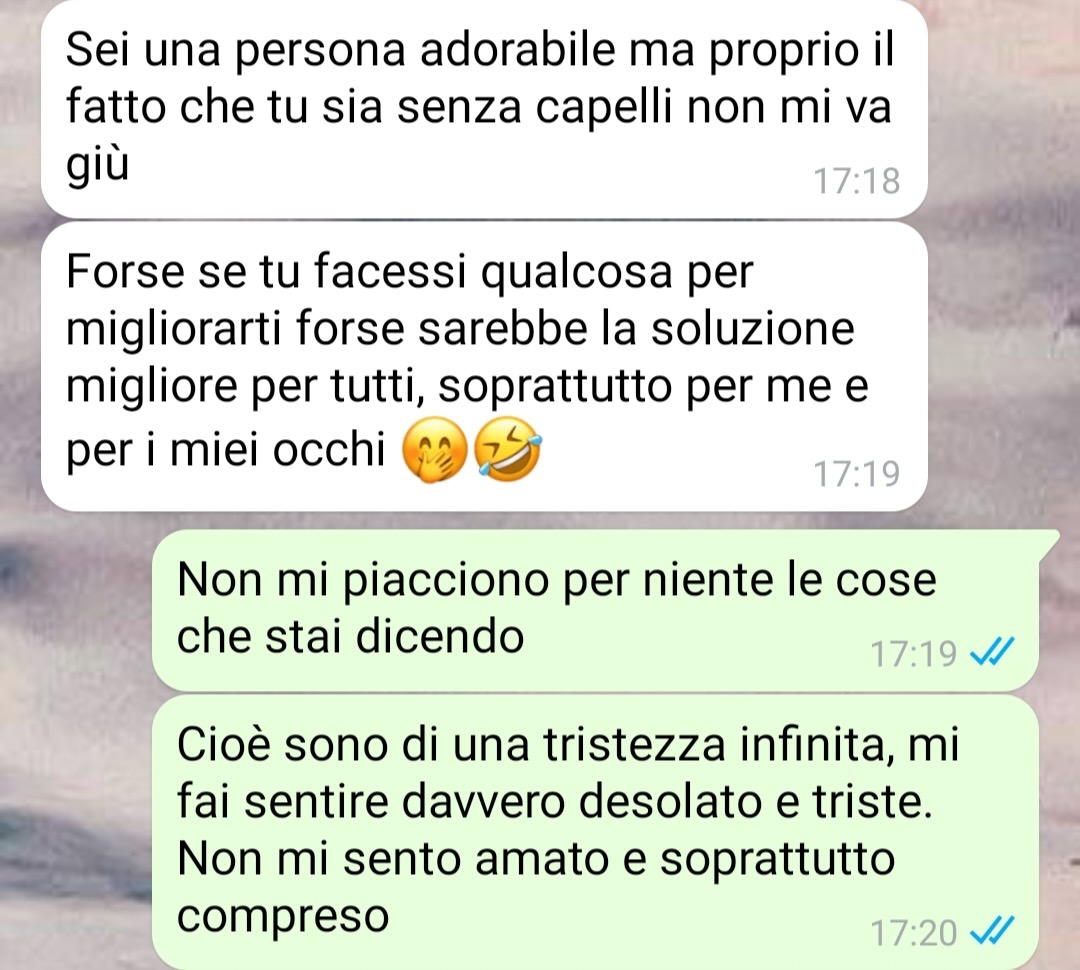The width and height of the screenshot is (1080, 970).
Task: Click the 17:20 timestamp
Action: point(914,933)
